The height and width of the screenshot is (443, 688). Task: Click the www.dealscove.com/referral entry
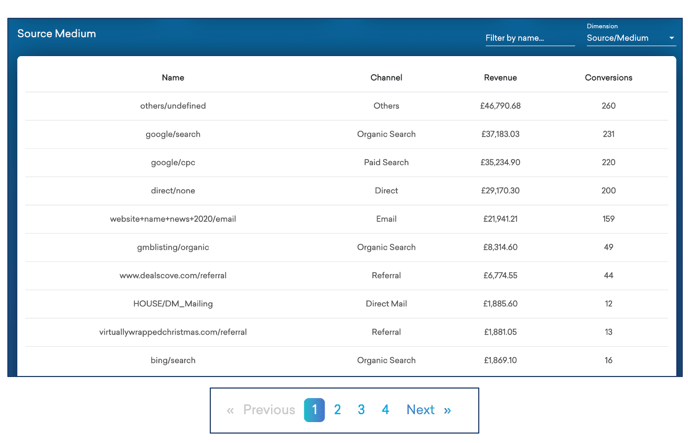(x=173, y=275)
